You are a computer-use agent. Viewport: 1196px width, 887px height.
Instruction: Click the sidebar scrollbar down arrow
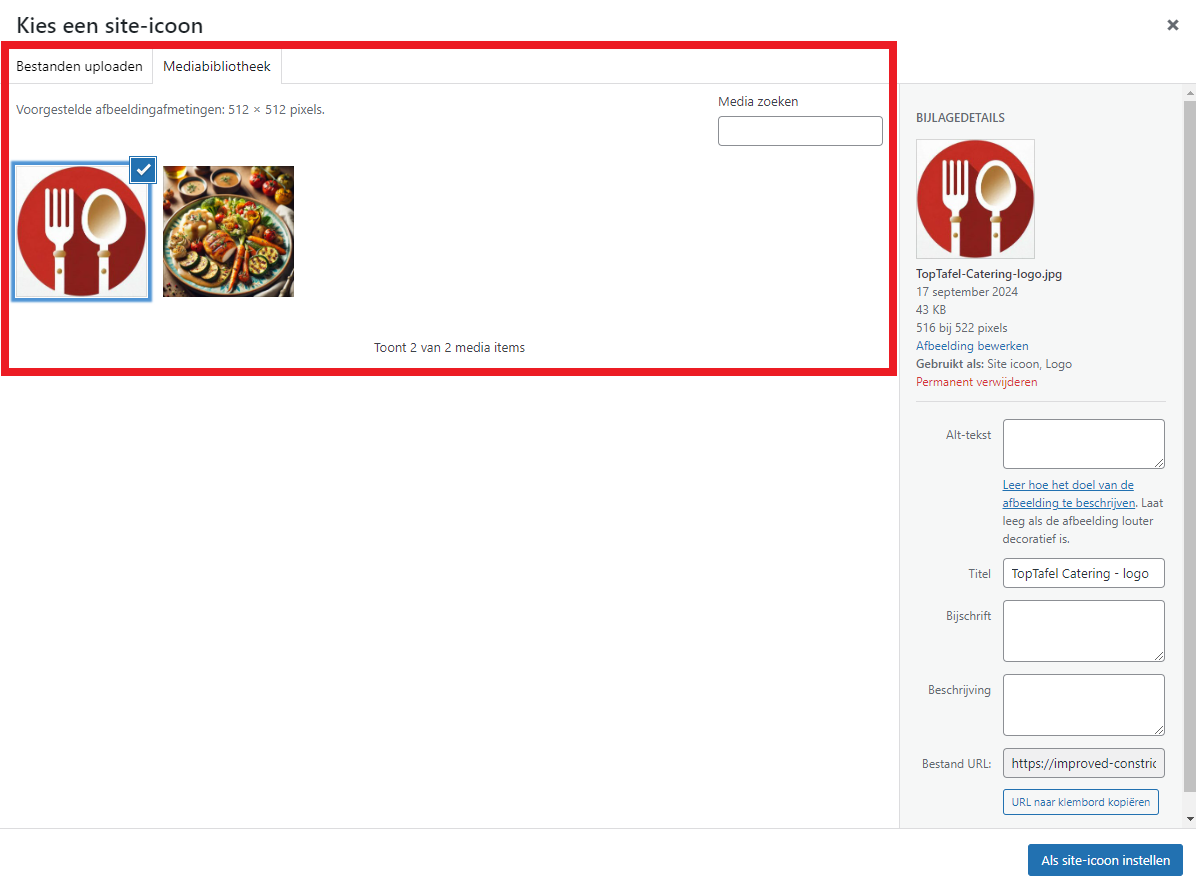coord(1190,819)
